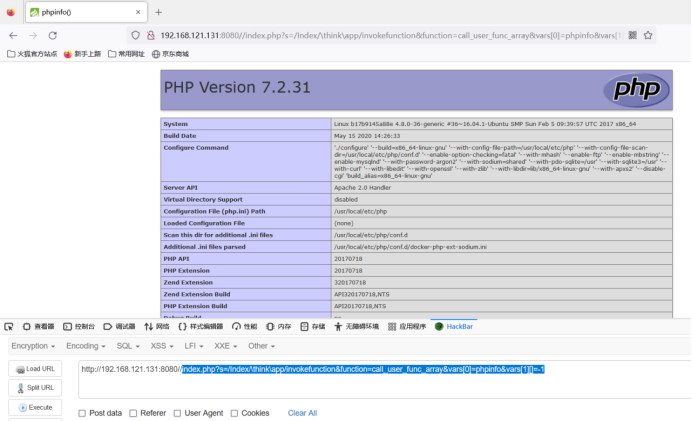The height and width of the screenshot is (421, 692).
Task: Click the /usr/local/etc/php/conf.d scan dir value
Action: pos(371,235)
